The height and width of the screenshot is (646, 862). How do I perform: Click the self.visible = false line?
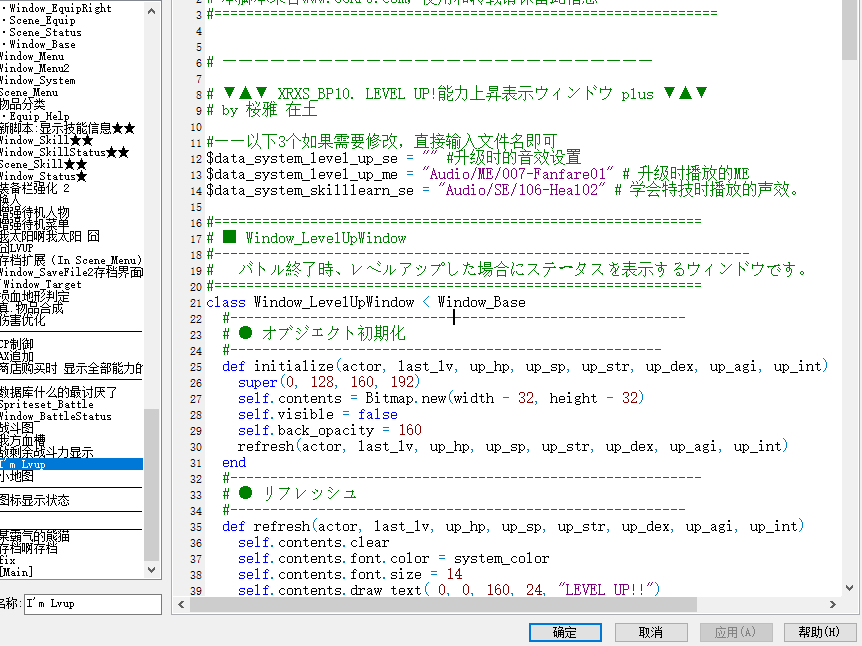click(318, 415)
